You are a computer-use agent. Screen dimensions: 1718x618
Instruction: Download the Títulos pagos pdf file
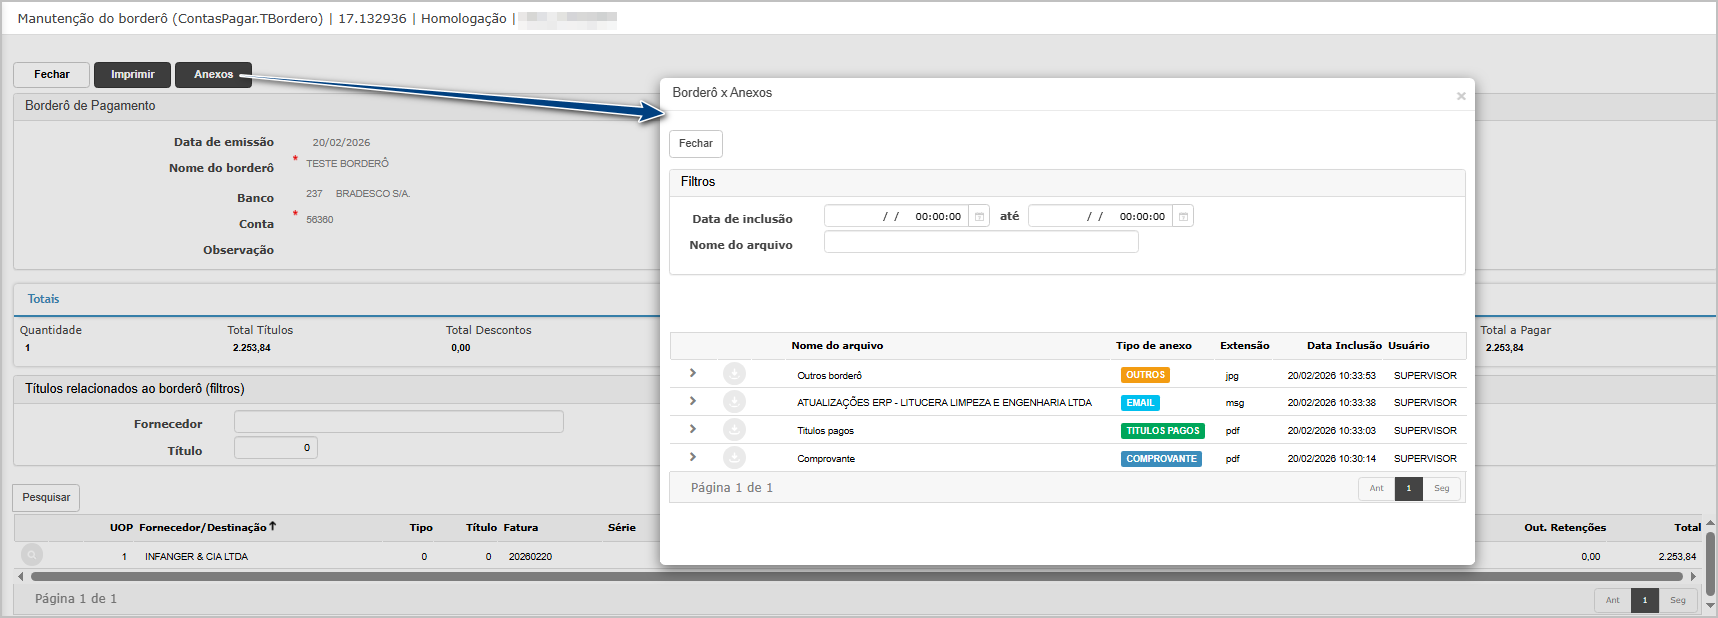click(x=734, y=430)
